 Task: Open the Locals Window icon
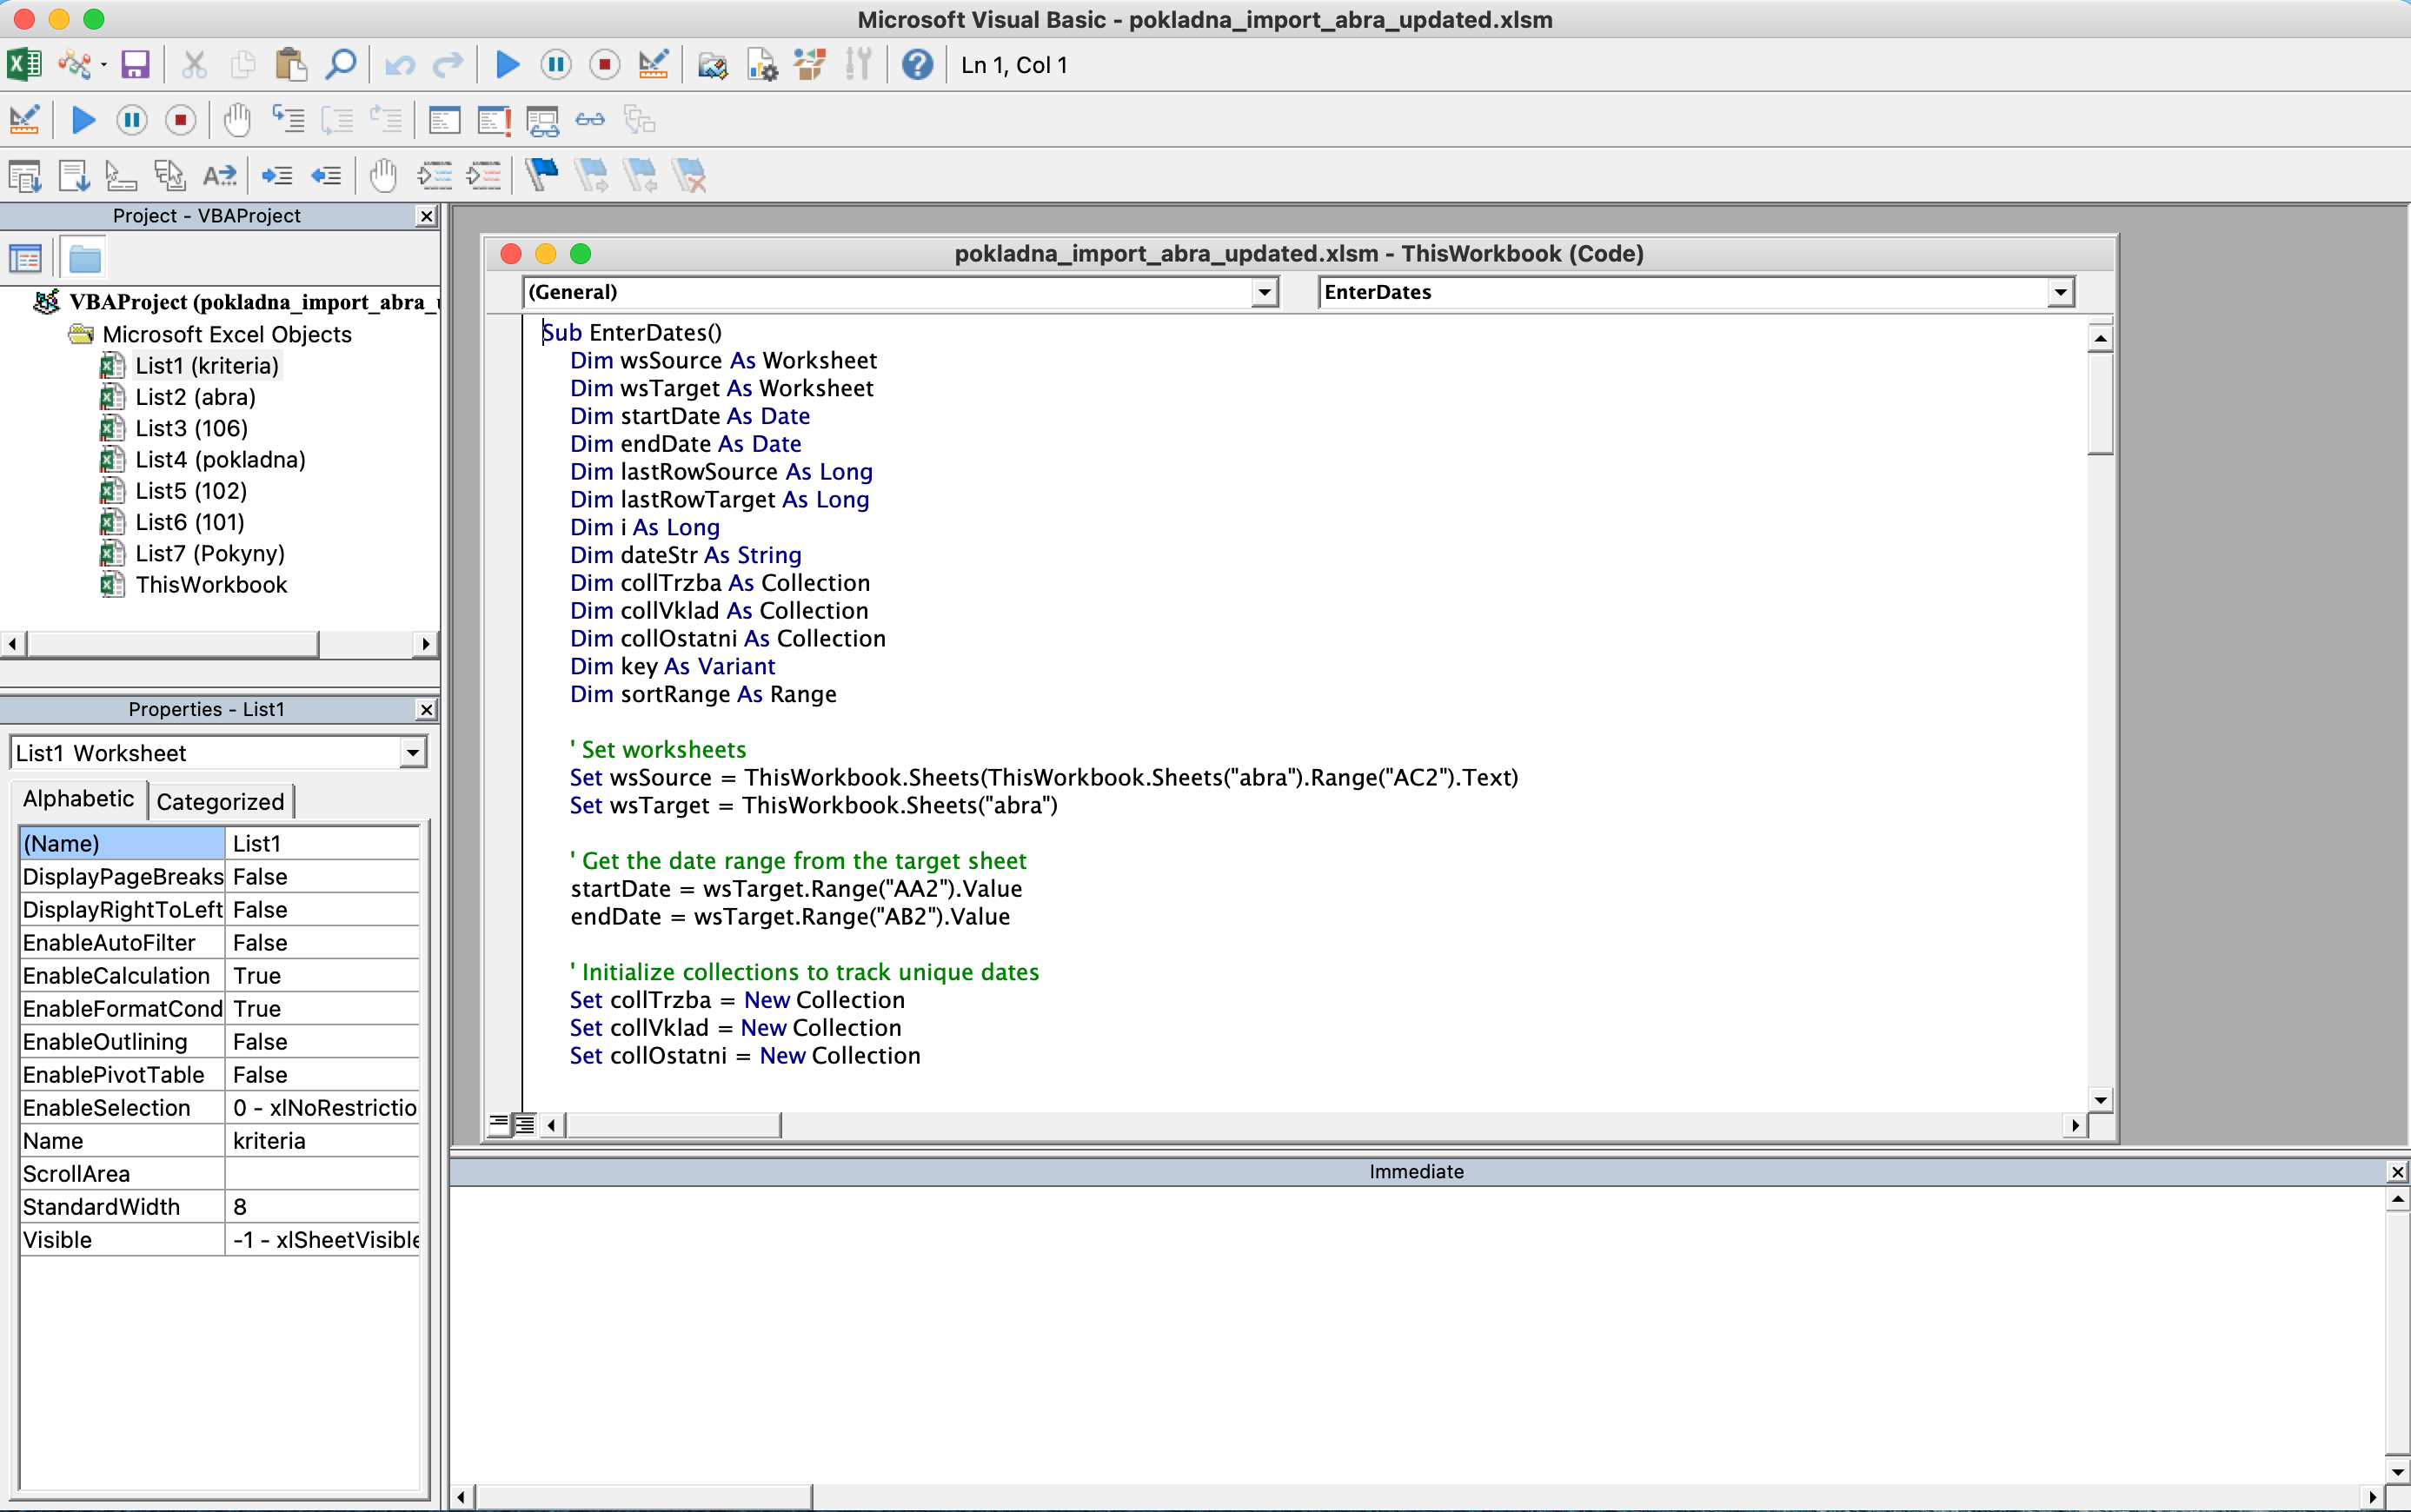click(444, 120)
